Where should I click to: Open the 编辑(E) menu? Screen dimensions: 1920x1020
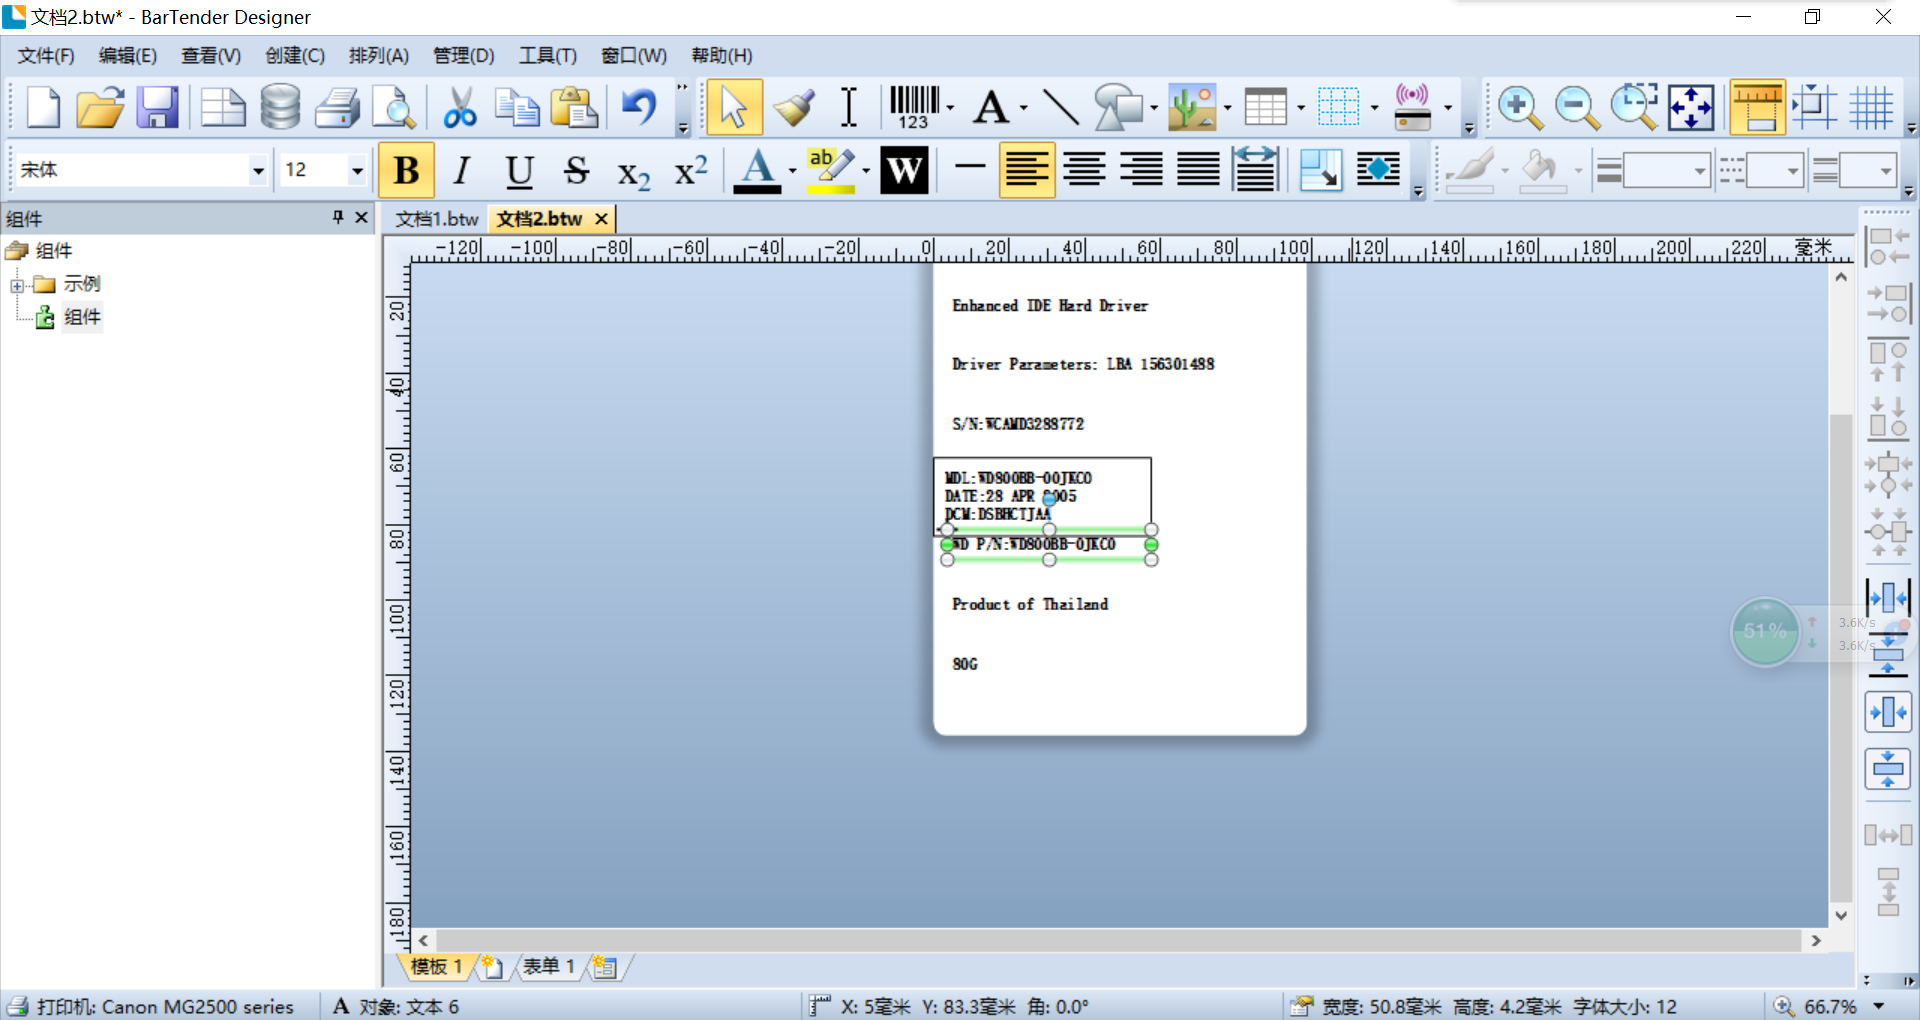point(127,56)
